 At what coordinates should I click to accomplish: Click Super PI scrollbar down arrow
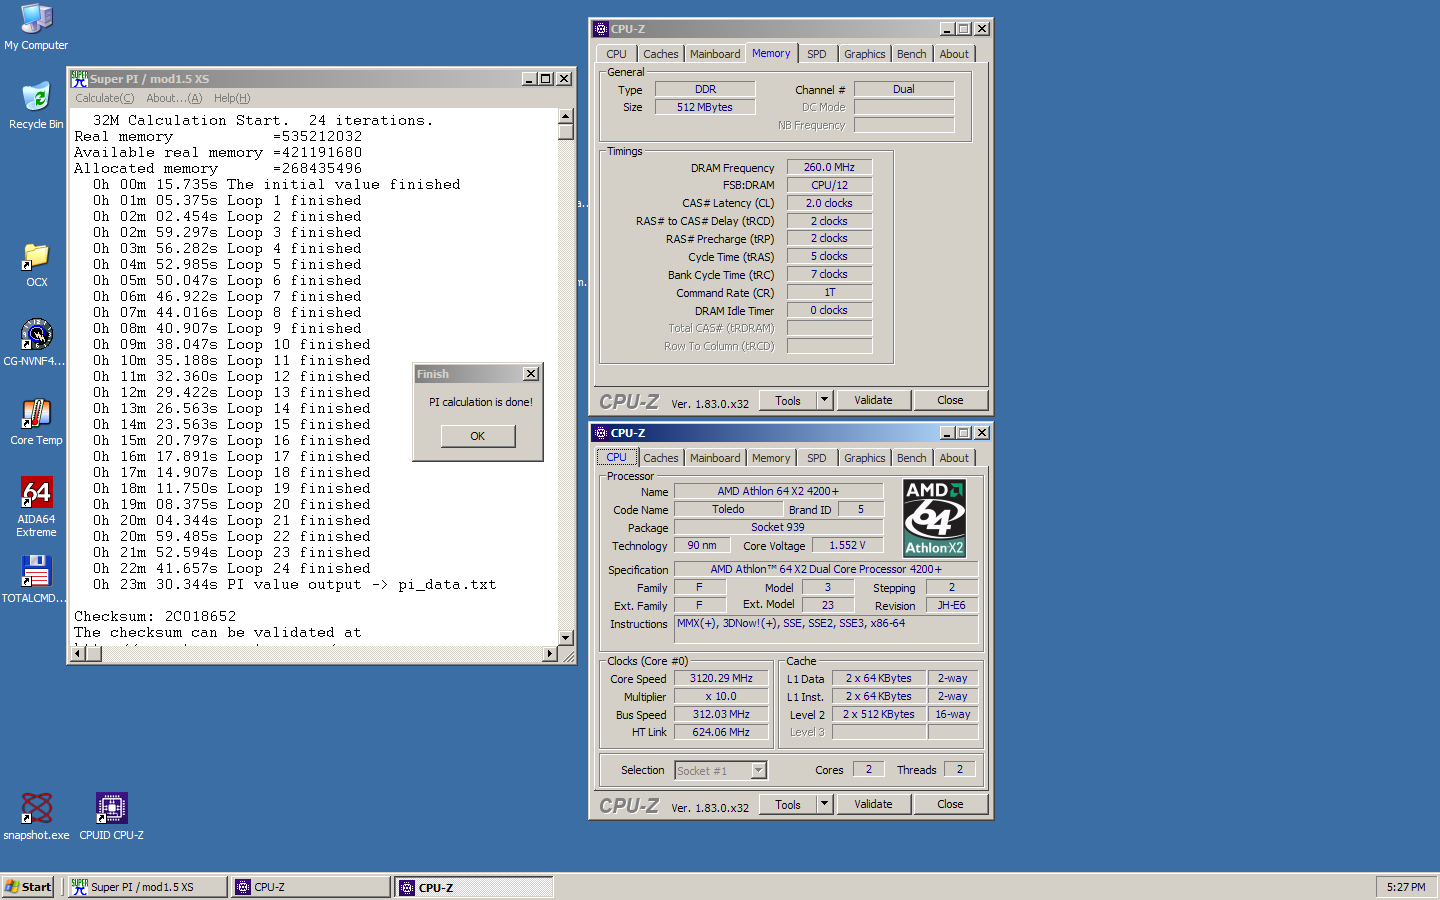pos(565,637)
